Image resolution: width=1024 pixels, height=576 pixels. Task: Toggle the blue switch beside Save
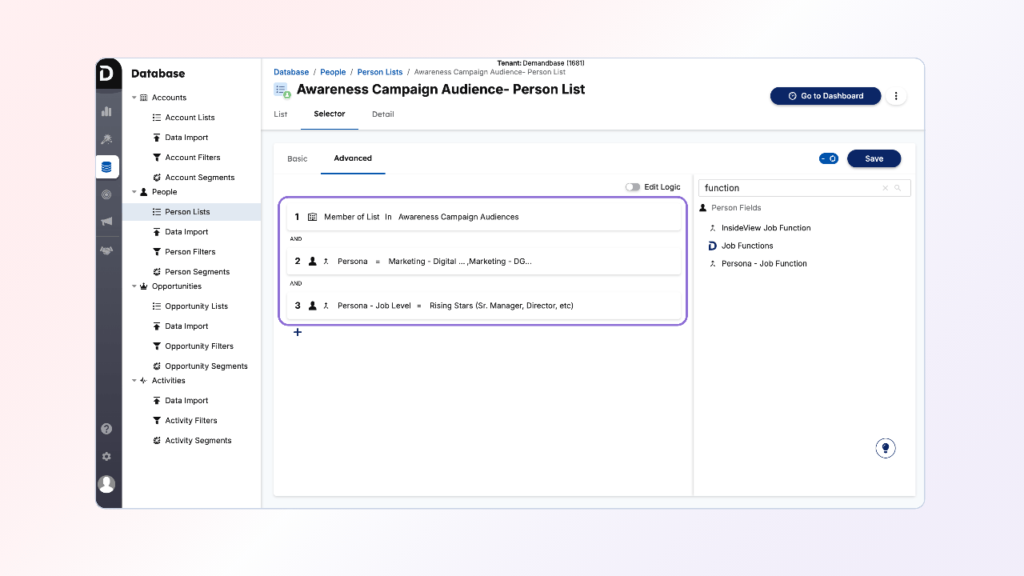829,158
